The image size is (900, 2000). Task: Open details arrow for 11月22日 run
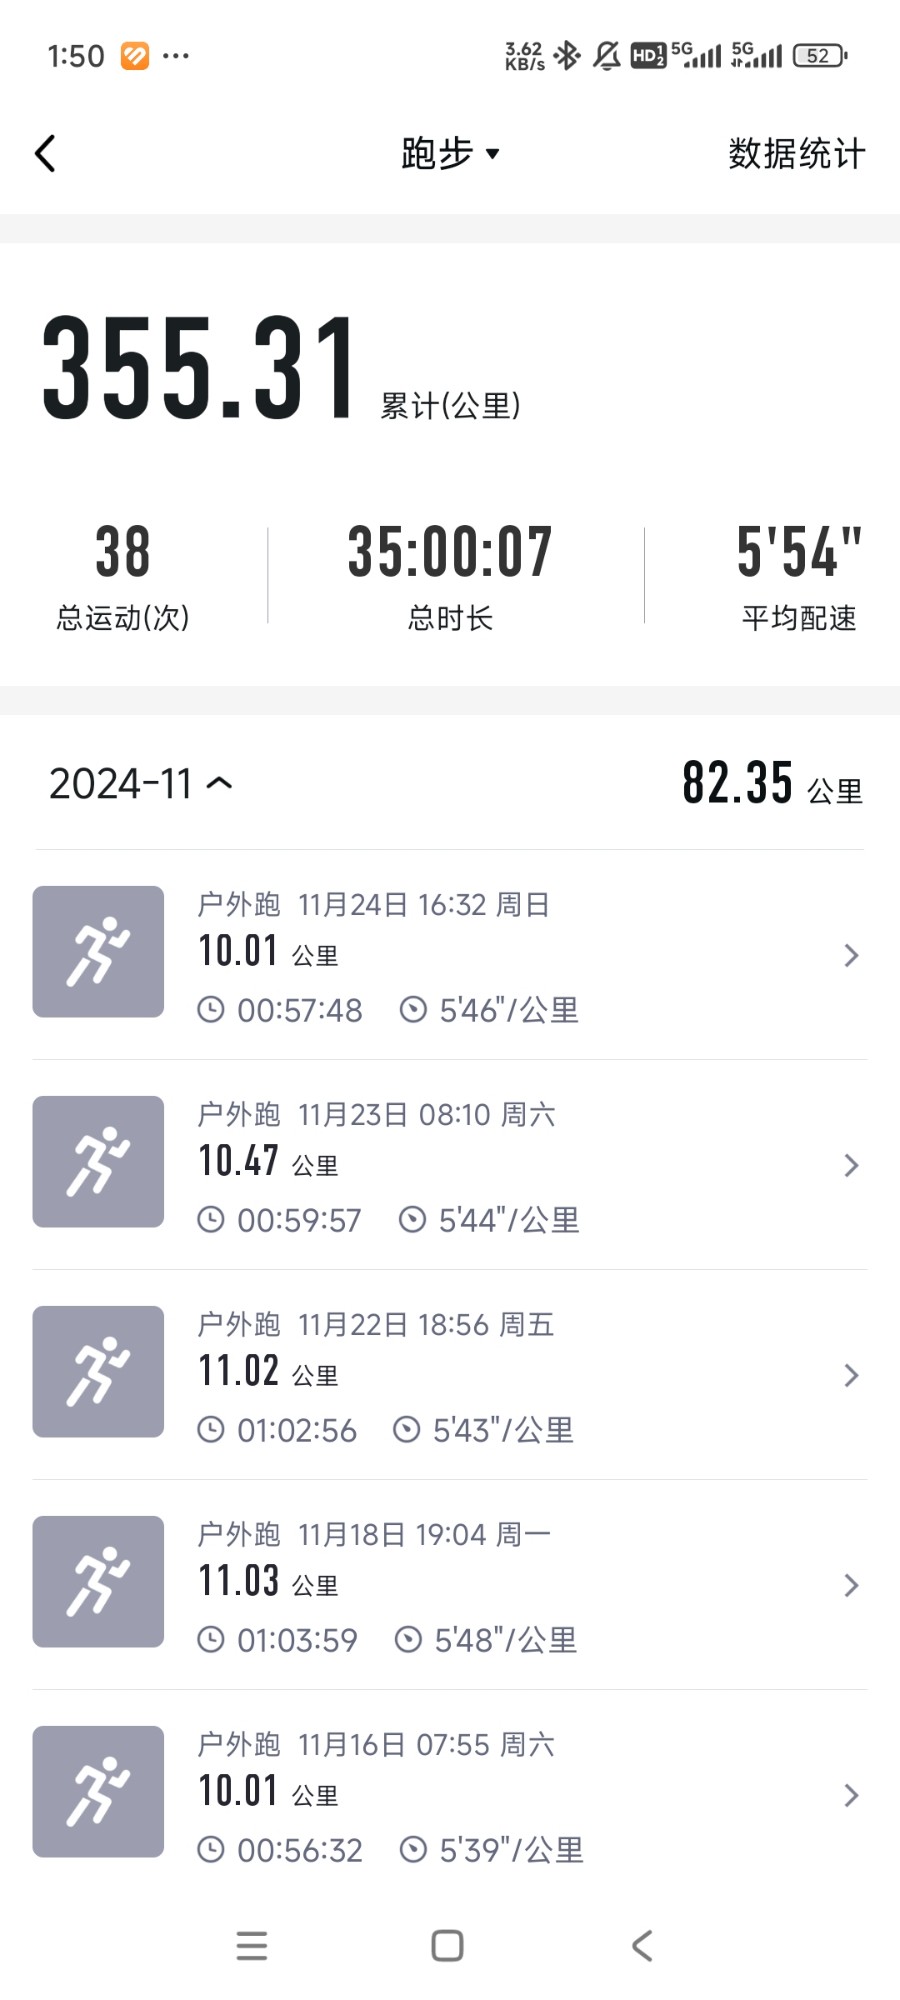[x=851, y=1376]
